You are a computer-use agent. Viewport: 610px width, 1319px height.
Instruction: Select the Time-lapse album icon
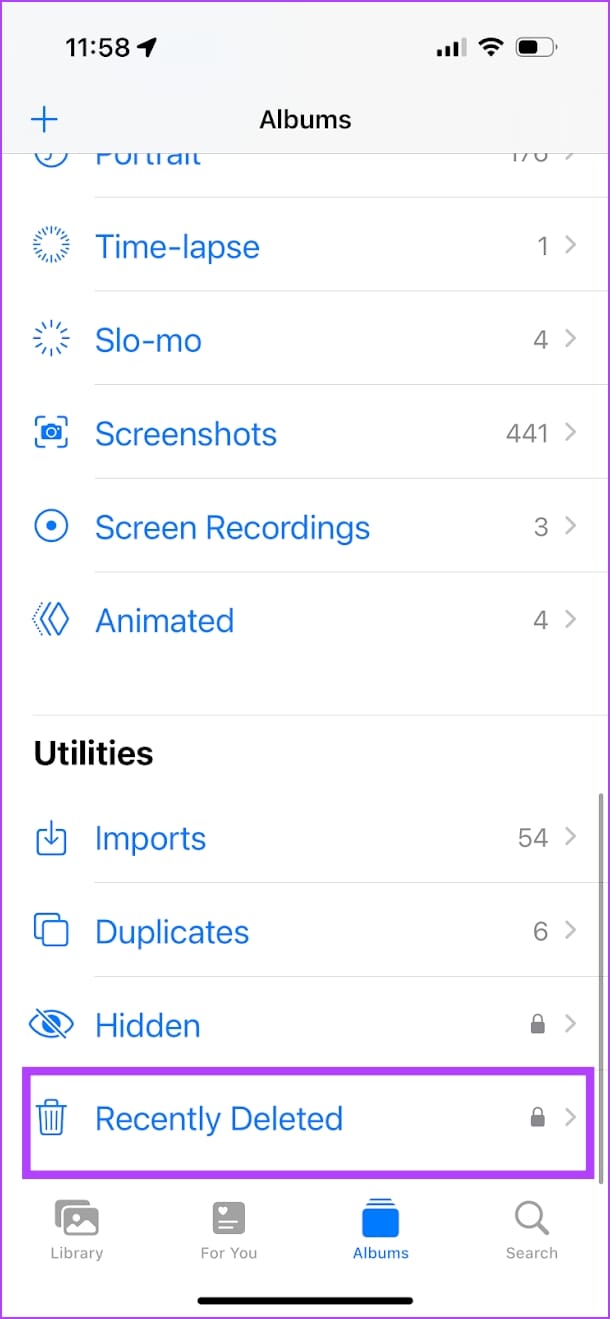coord(51,243)
